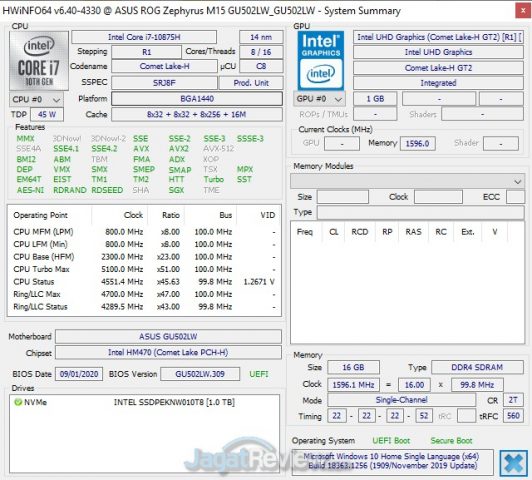Click the Single-Channel memory mode field
This screenshot has height=480, width=532.
401,400
